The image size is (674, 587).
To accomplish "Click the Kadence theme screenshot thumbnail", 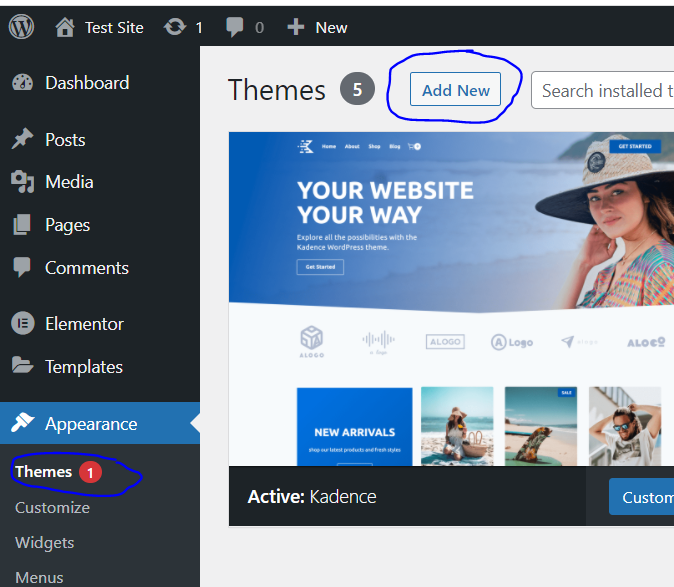I will click(x=451, y=299).
